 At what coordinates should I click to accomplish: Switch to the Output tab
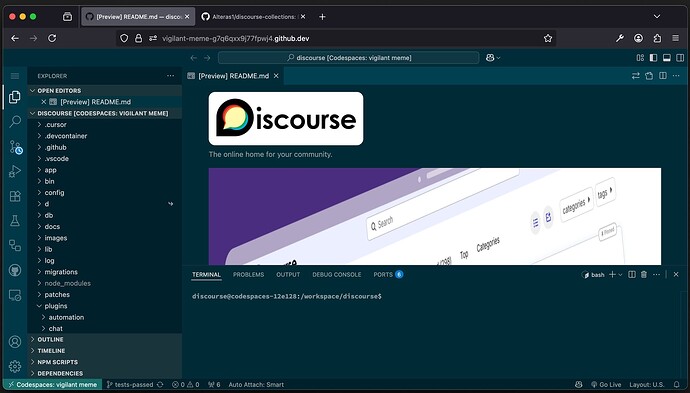[288, 275]
